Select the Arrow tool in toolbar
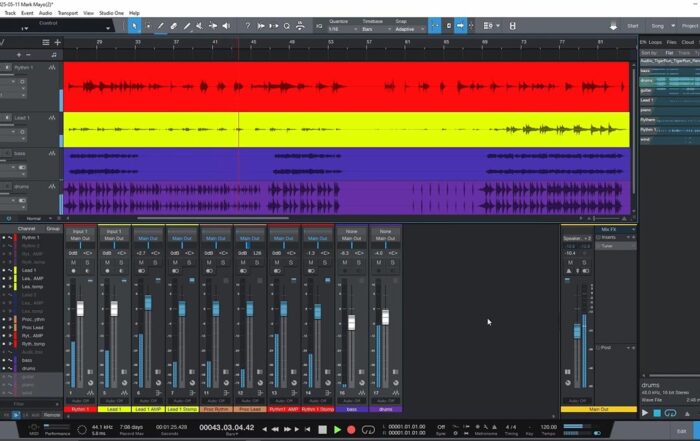 (134, 26)
